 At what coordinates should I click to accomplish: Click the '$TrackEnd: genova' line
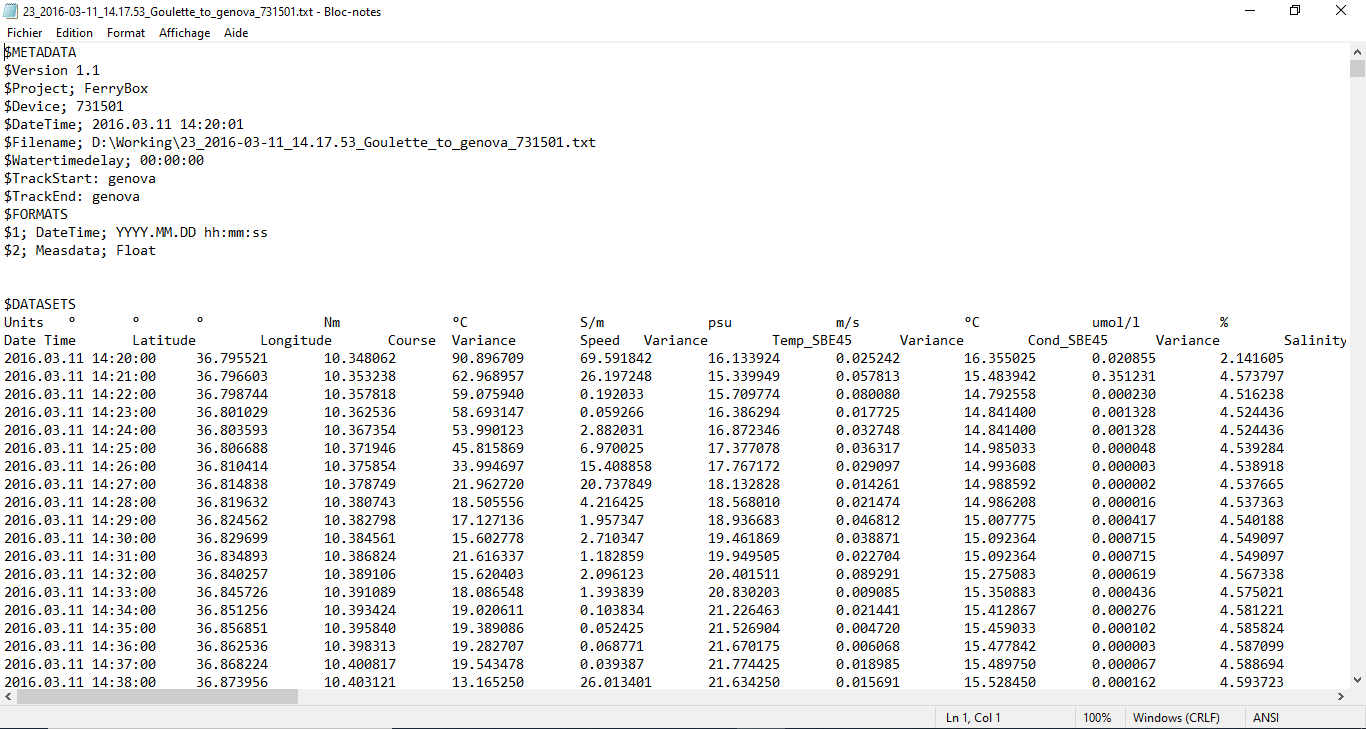[x=72, y=196]
